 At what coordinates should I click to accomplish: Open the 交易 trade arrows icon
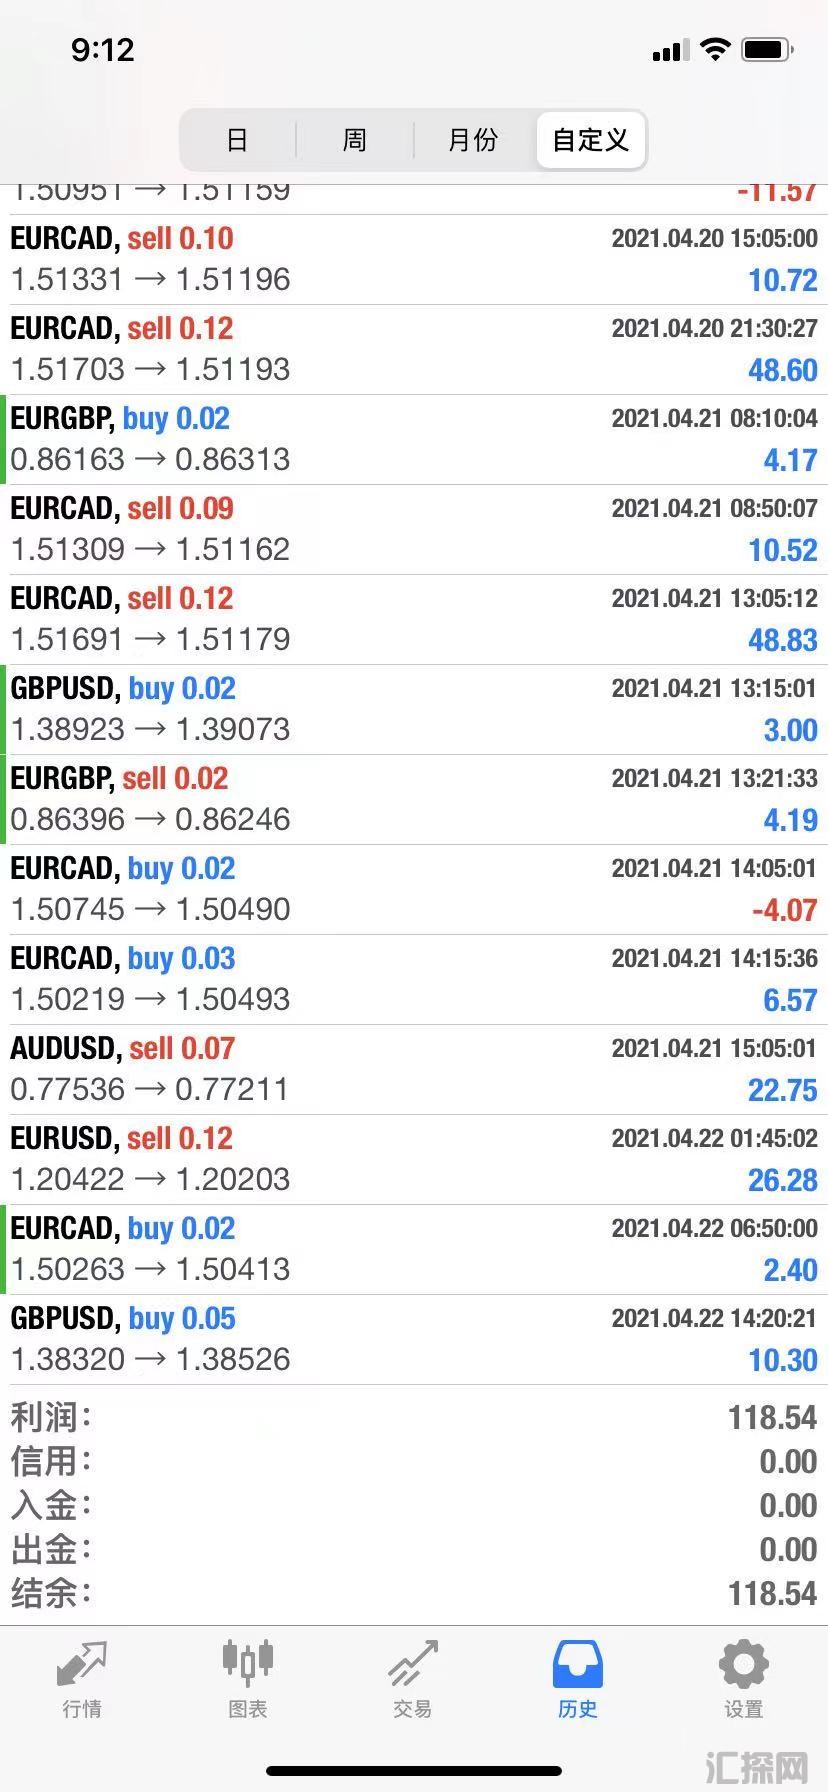pos(413,1664)
